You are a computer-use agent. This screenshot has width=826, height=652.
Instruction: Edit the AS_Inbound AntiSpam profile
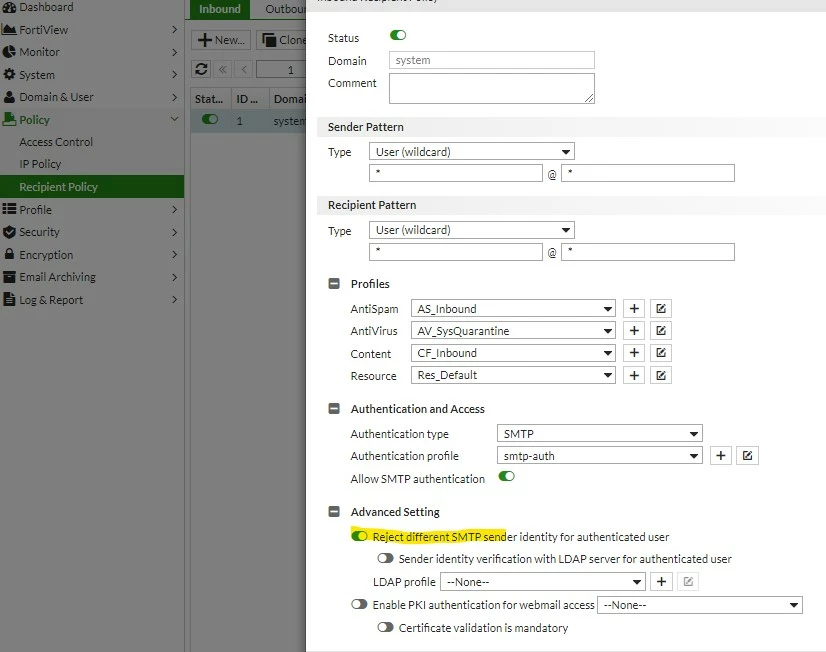click(661, 309)
